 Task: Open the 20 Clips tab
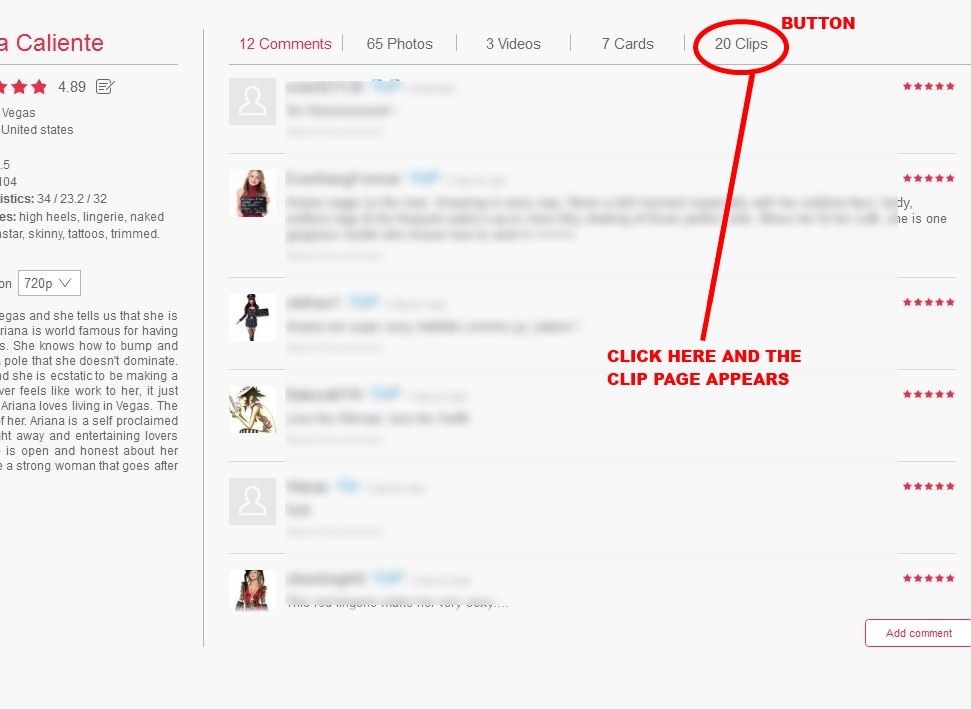pyautogui.click(x=741, y=44)
